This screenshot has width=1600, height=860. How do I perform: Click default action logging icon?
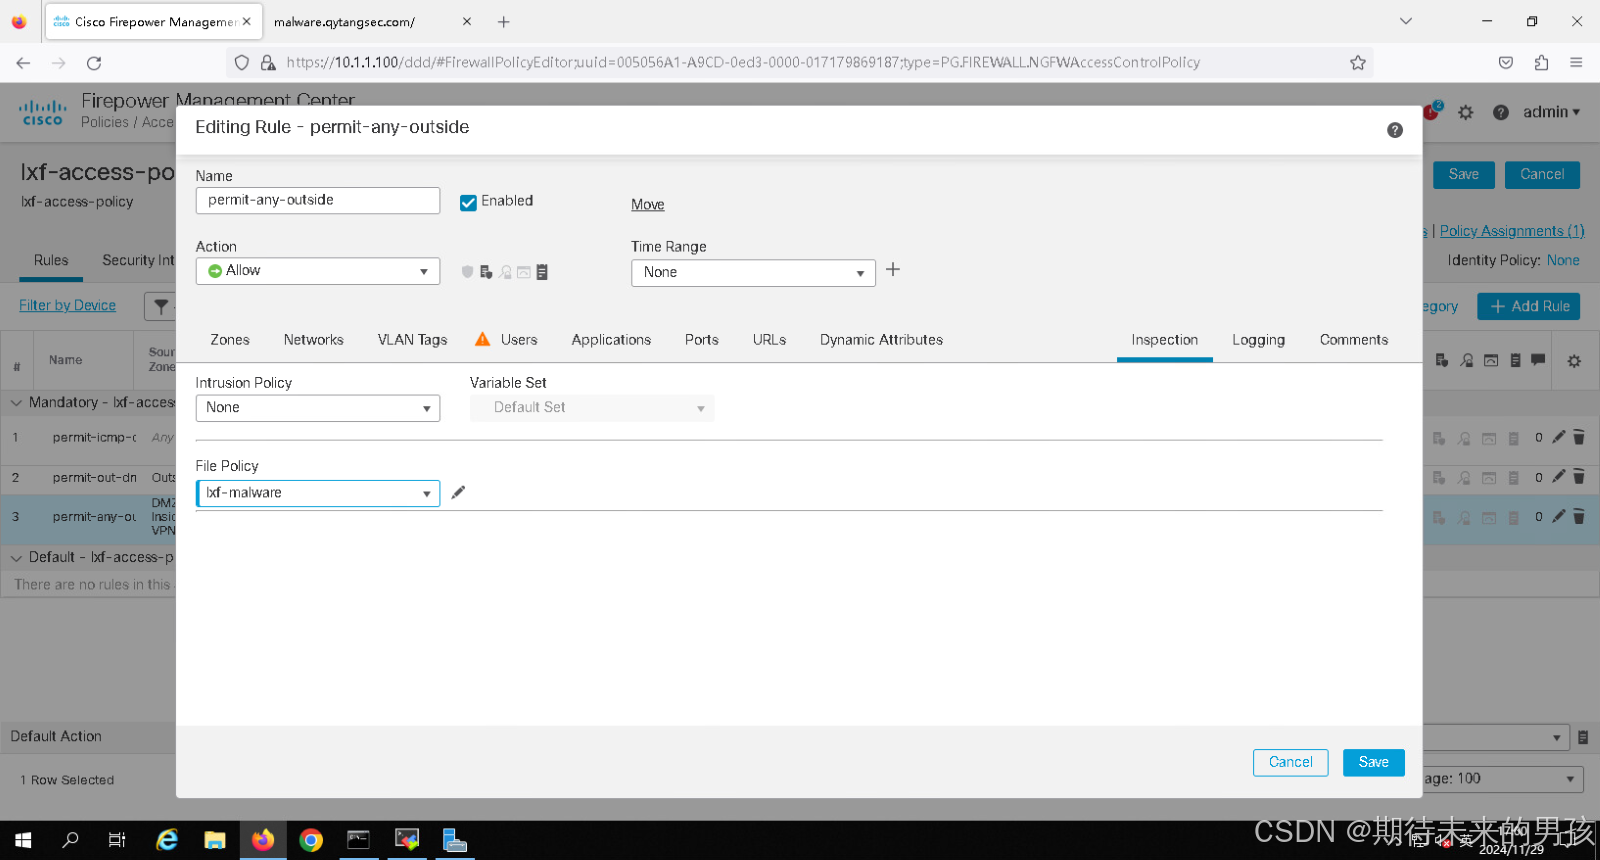click(1583, 738)
